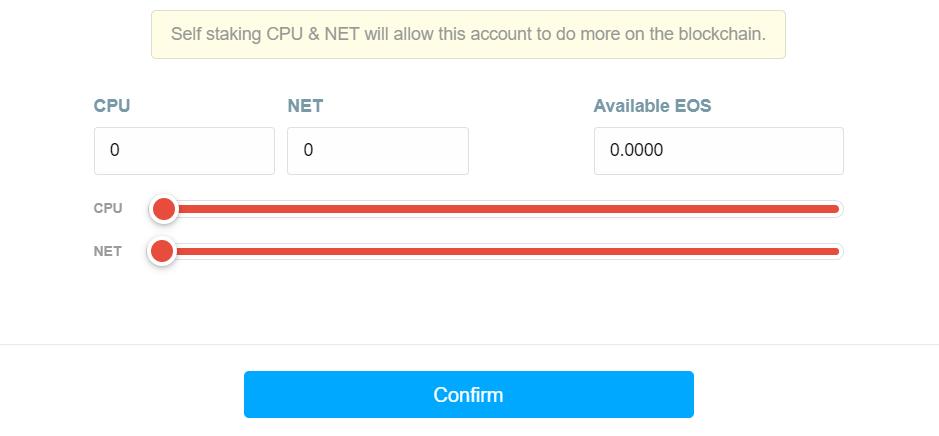Click the divider line above Confirm
Viewport: 939px width, 436px height.
(x=468, y=345)
